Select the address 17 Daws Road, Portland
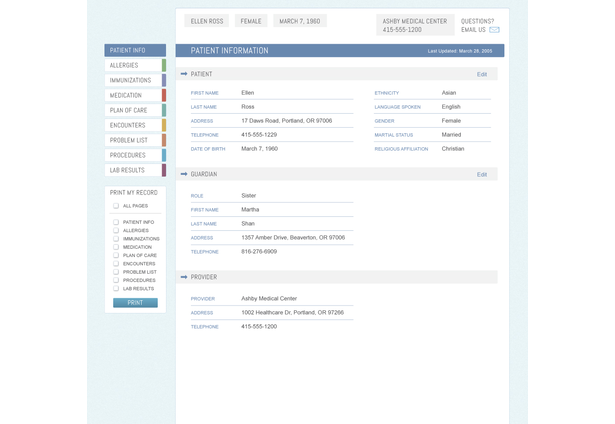The image size is (615, 424). tap(286, 120)
